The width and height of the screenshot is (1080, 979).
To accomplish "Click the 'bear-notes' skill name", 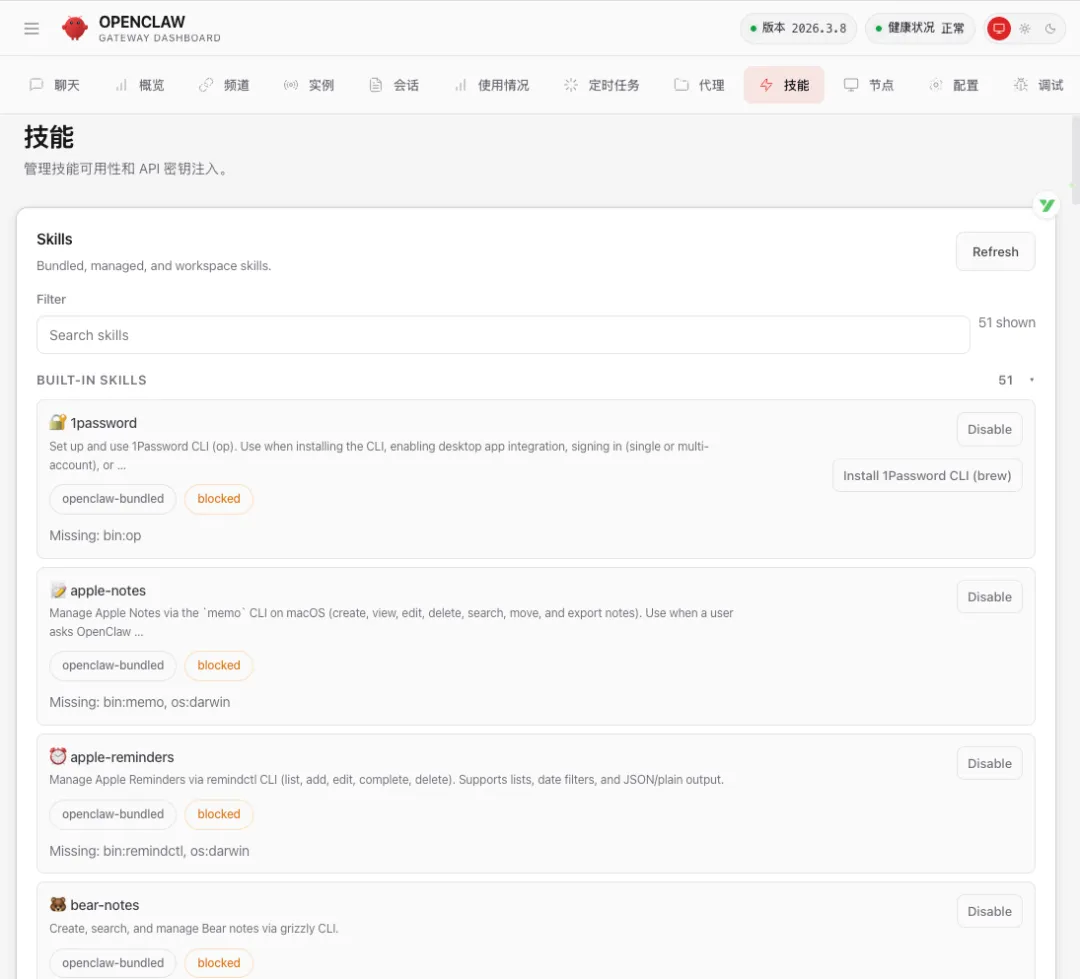I will pyautogui.click(x=105, y=905).
